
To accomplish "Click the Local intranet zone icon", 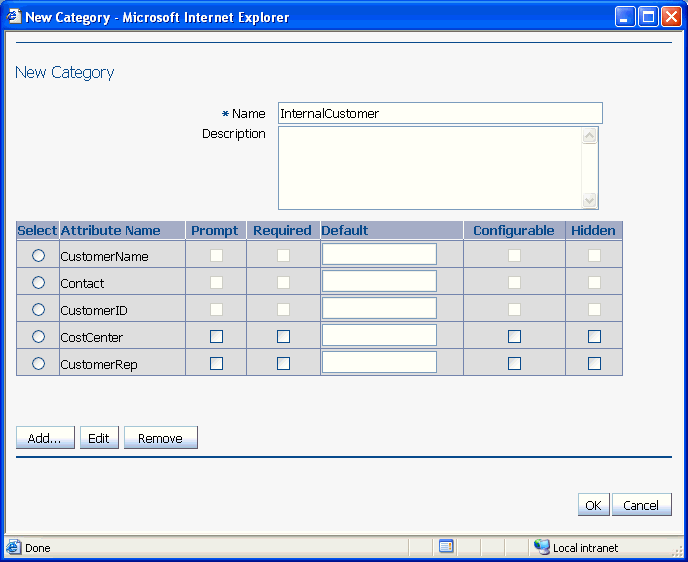I will pyautogui.click(x=542, y=547).
